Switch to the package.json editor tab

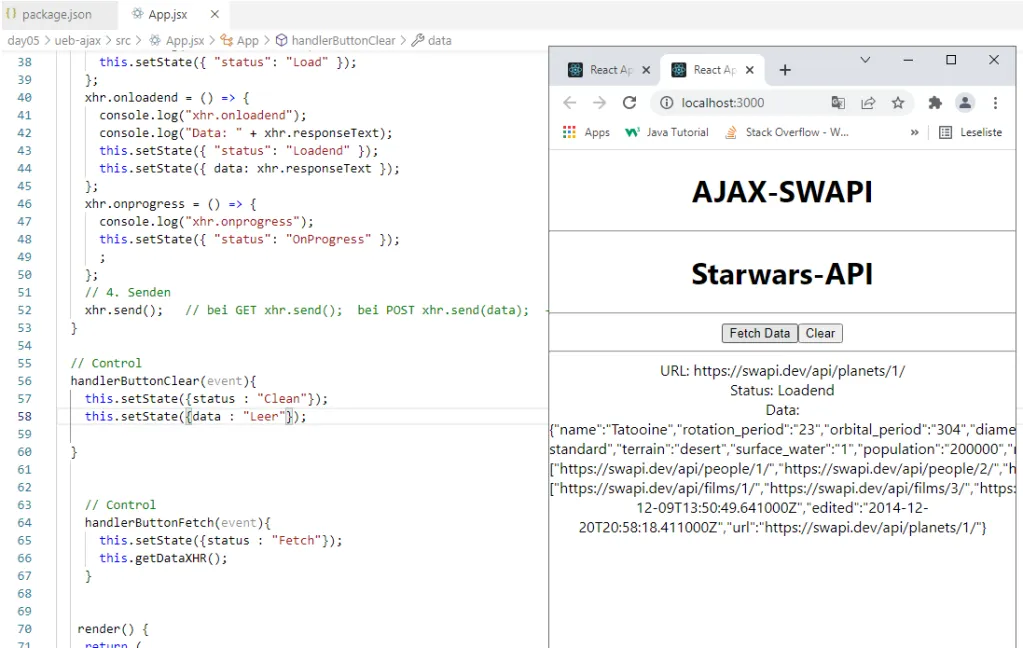click(x=50, y=14)
